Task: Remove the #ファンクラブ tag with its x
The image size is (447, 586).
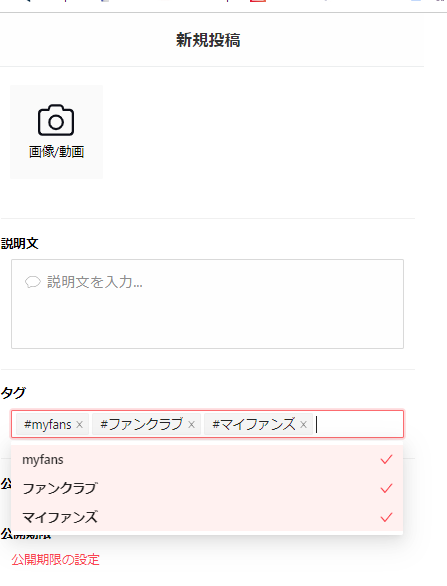Action: click(x=191, y=425)
